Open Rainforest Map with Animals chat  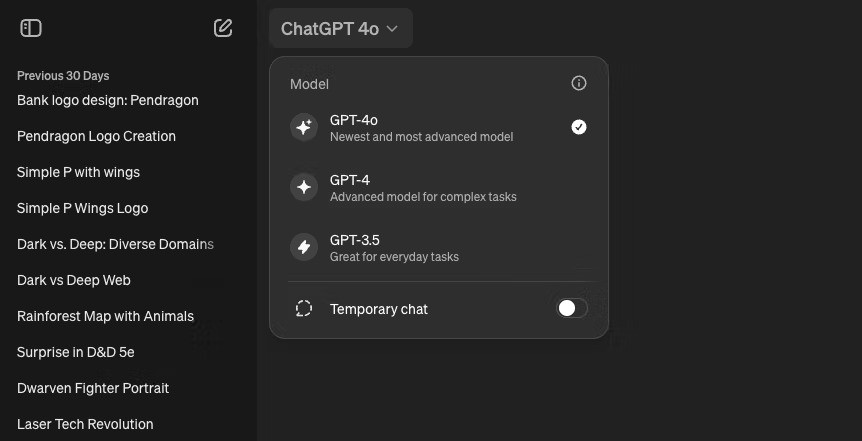point(105,316)
